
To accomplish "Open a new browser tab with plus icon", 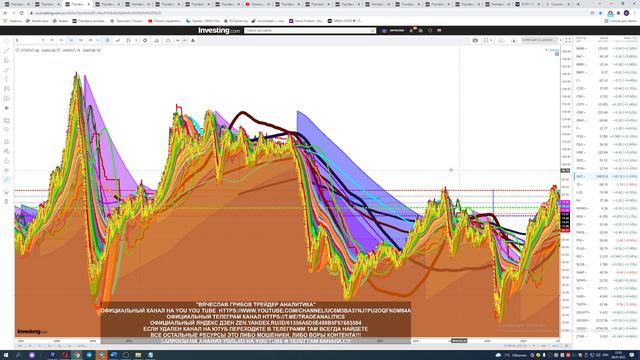I will tap(578, 4).
